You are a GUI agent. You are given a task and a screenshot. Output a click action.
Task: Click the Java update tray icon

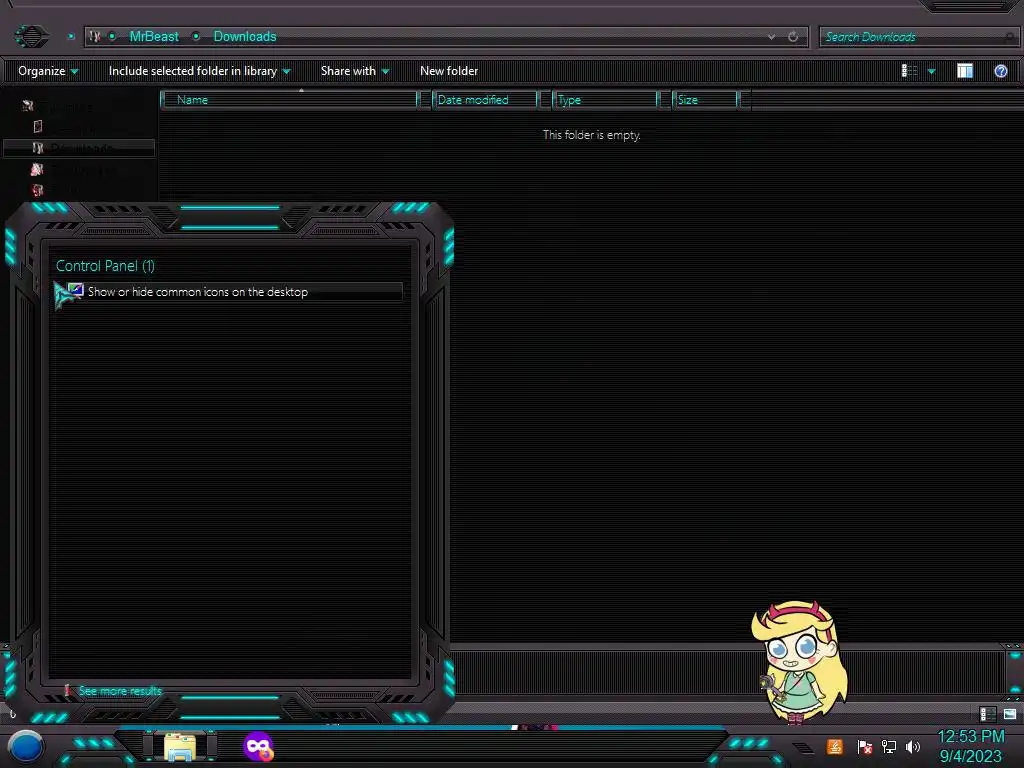tap(835, 746)
